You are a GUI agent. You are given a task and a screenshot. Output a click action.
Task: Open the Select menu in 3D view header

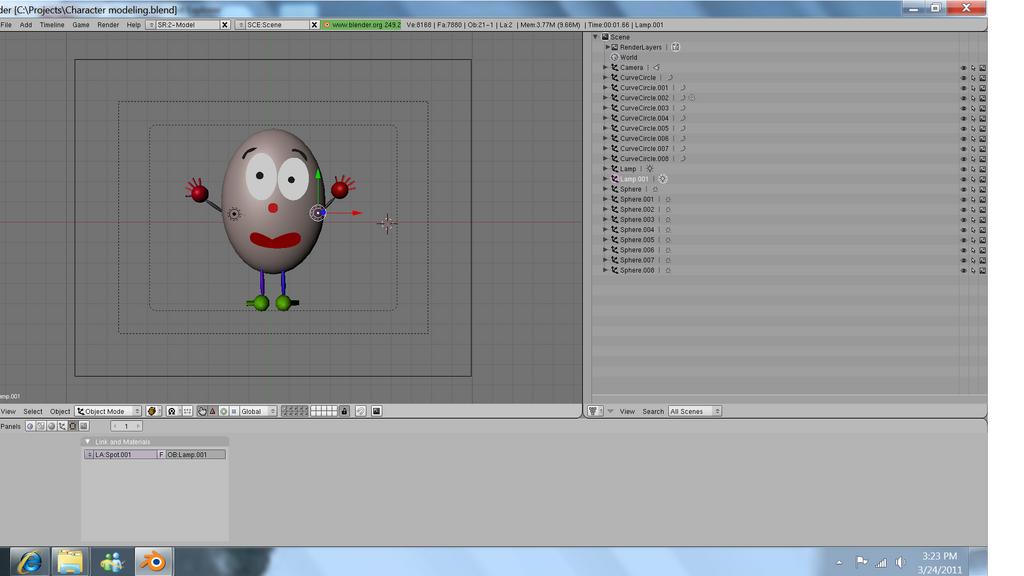click(x=33, y=411)
